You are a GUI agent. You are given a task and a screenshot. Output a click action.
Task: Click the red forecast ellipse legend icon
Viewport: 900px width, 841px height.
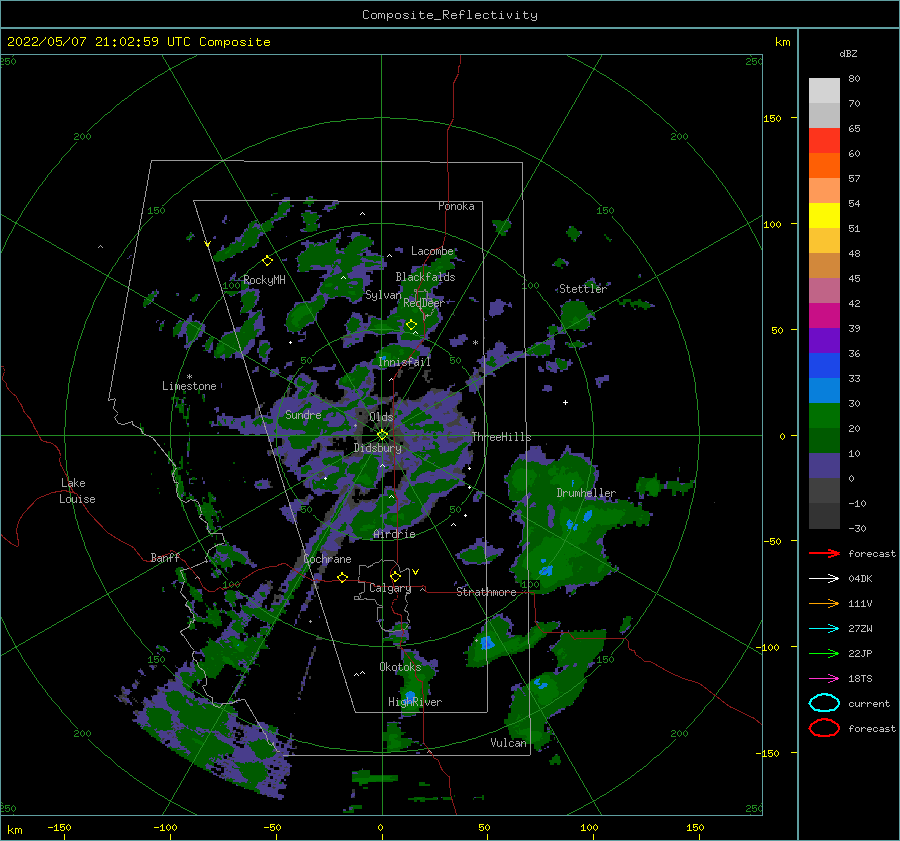pos(824,728)
